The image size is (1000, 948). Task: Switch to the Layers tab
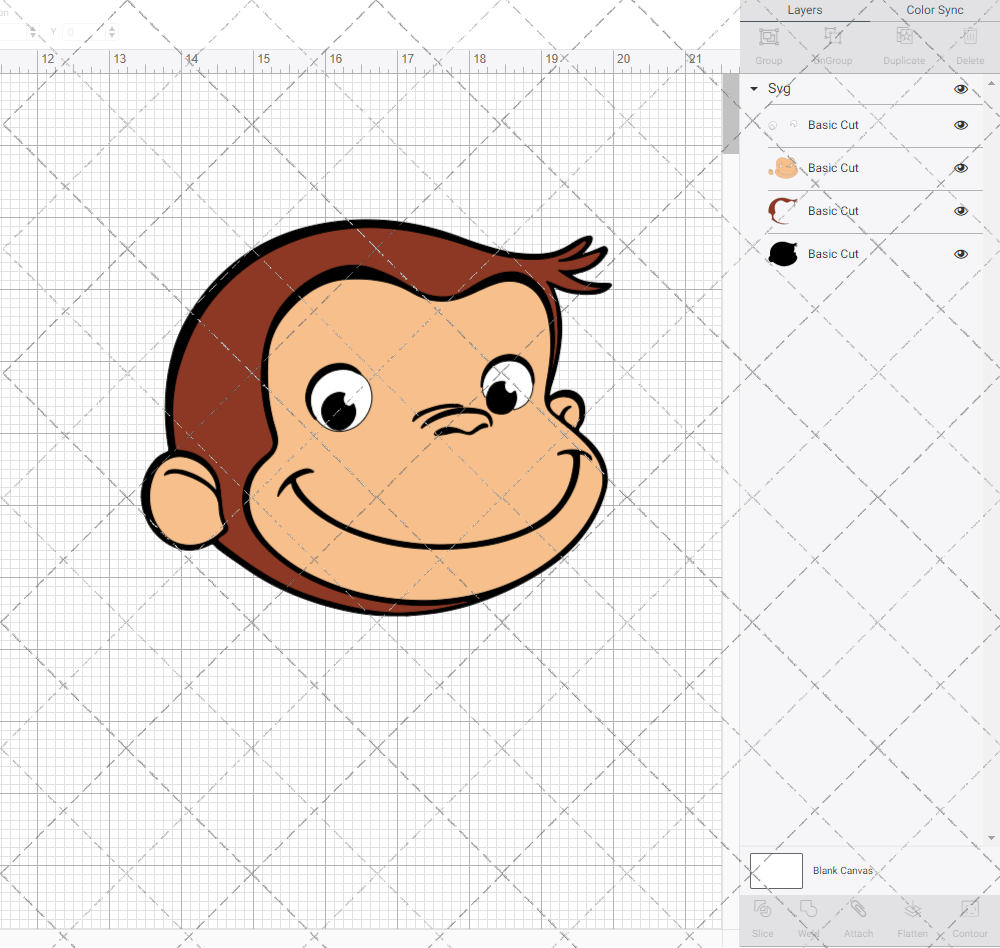point(805,10)
